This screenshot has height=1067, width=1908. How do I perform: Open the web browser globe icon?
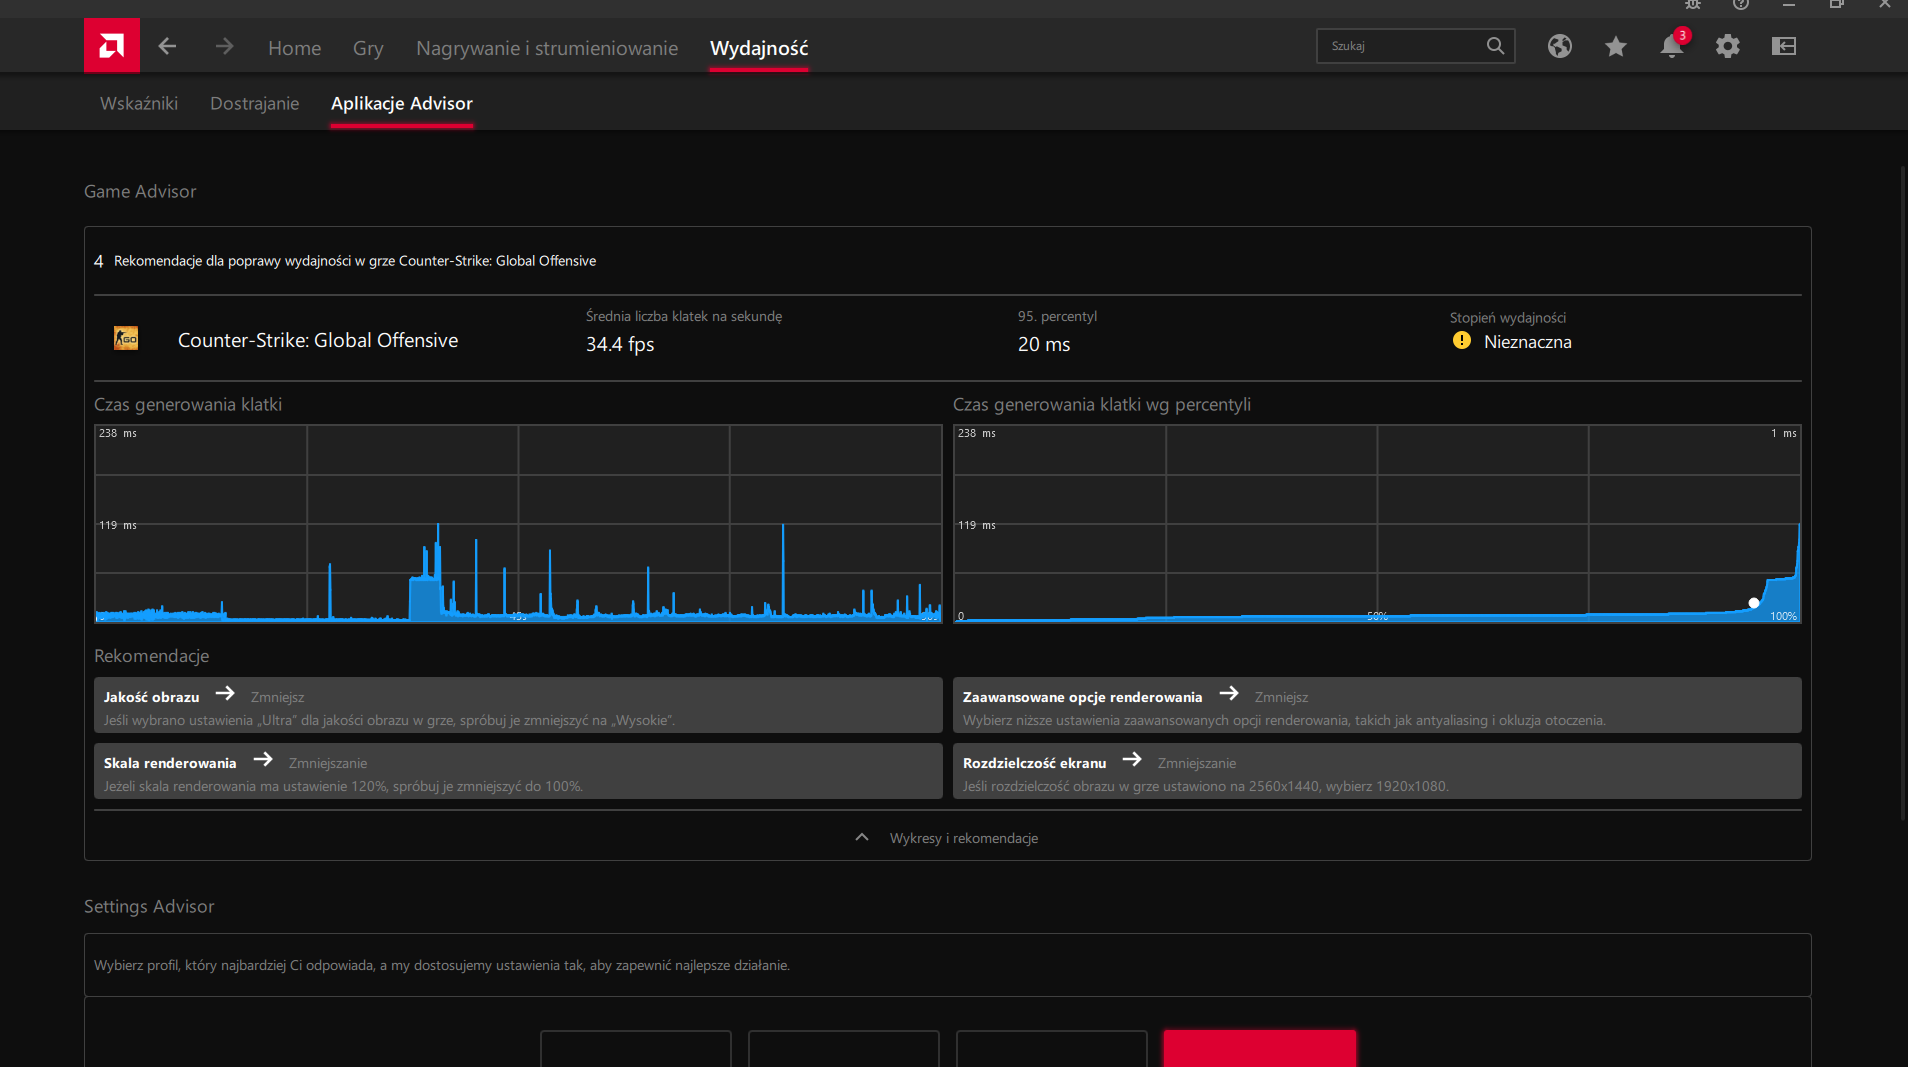pos(1560,46)
